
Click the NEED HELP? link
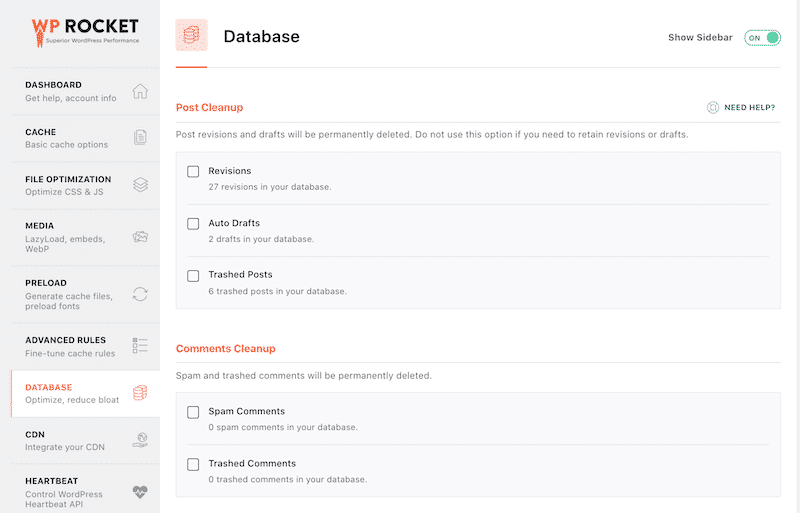(x=749, y=107)
